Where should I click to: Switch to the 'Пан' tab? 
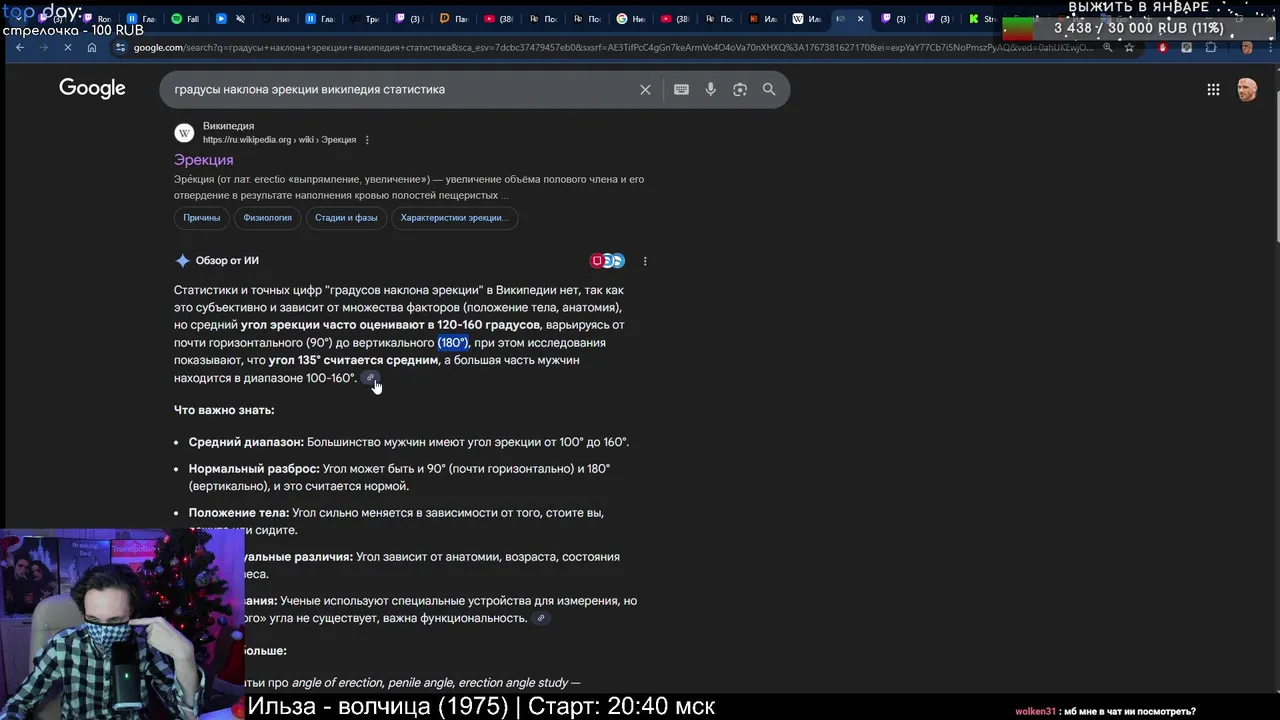tap(454, 19)
